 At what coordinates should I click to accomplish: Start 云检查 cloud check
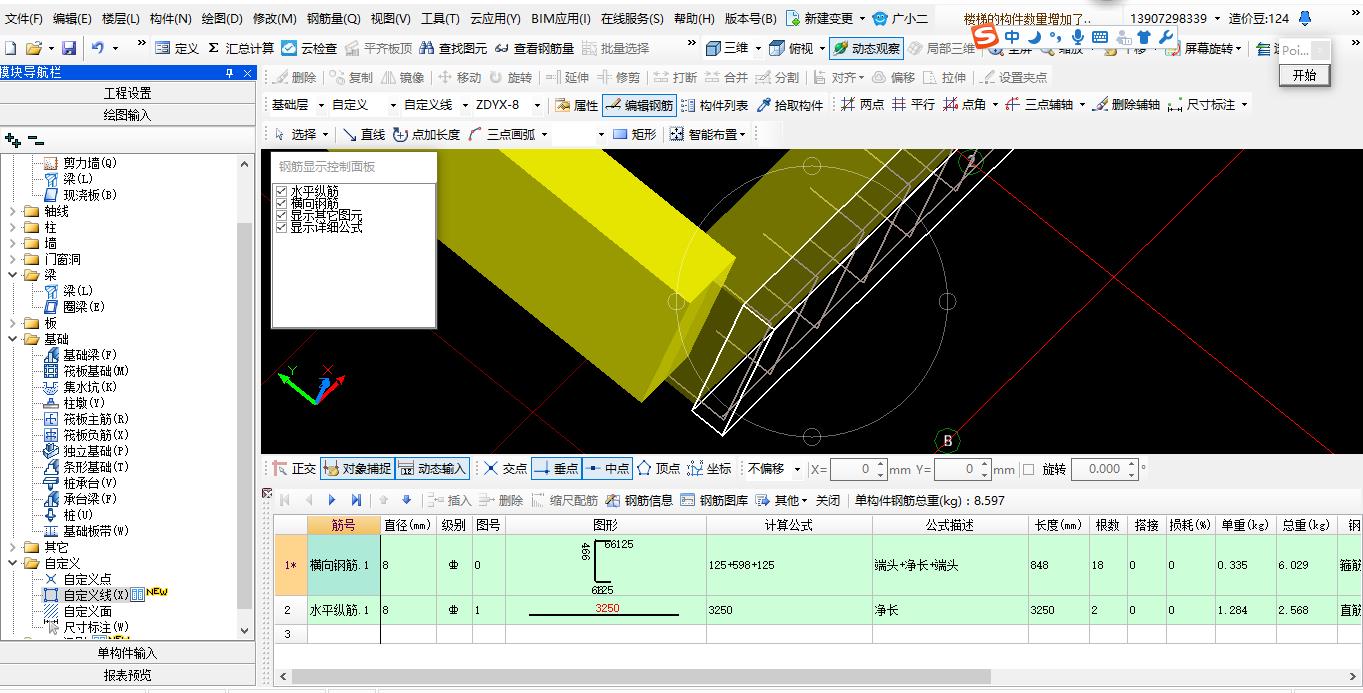point(309,48)
